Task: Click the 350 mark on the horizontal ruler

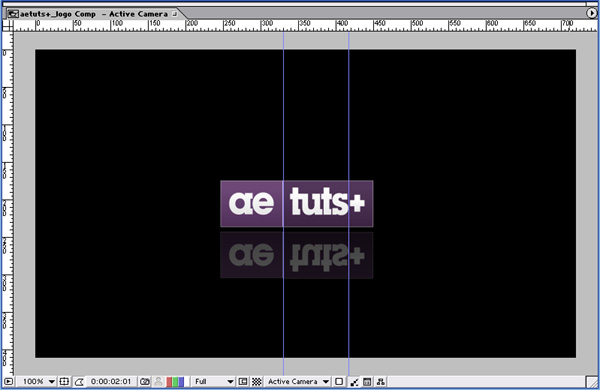Action: [x=305, y=23]
